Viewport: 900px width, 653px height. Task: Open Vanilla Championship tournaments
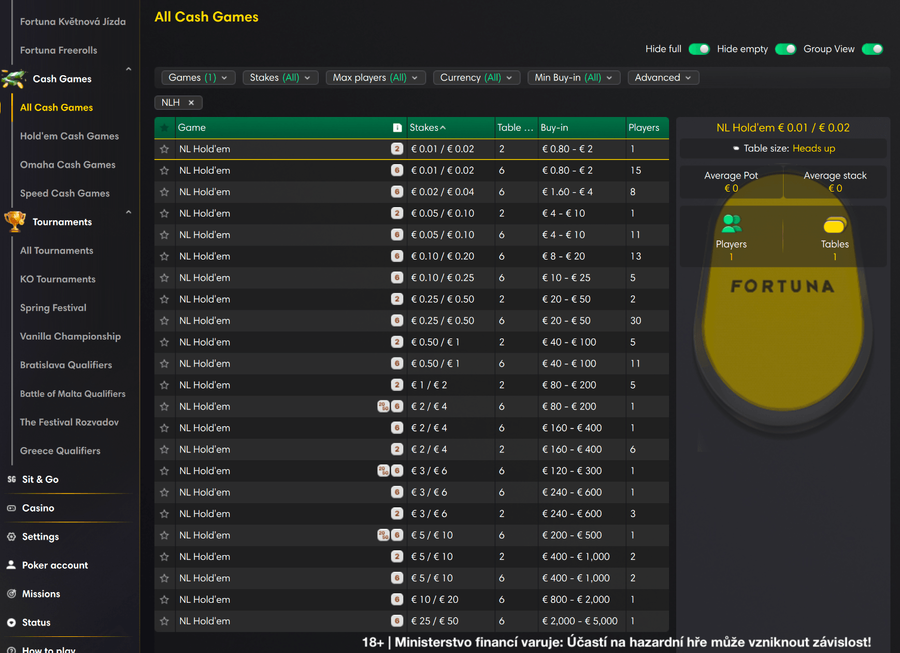[x=71, y=336]
